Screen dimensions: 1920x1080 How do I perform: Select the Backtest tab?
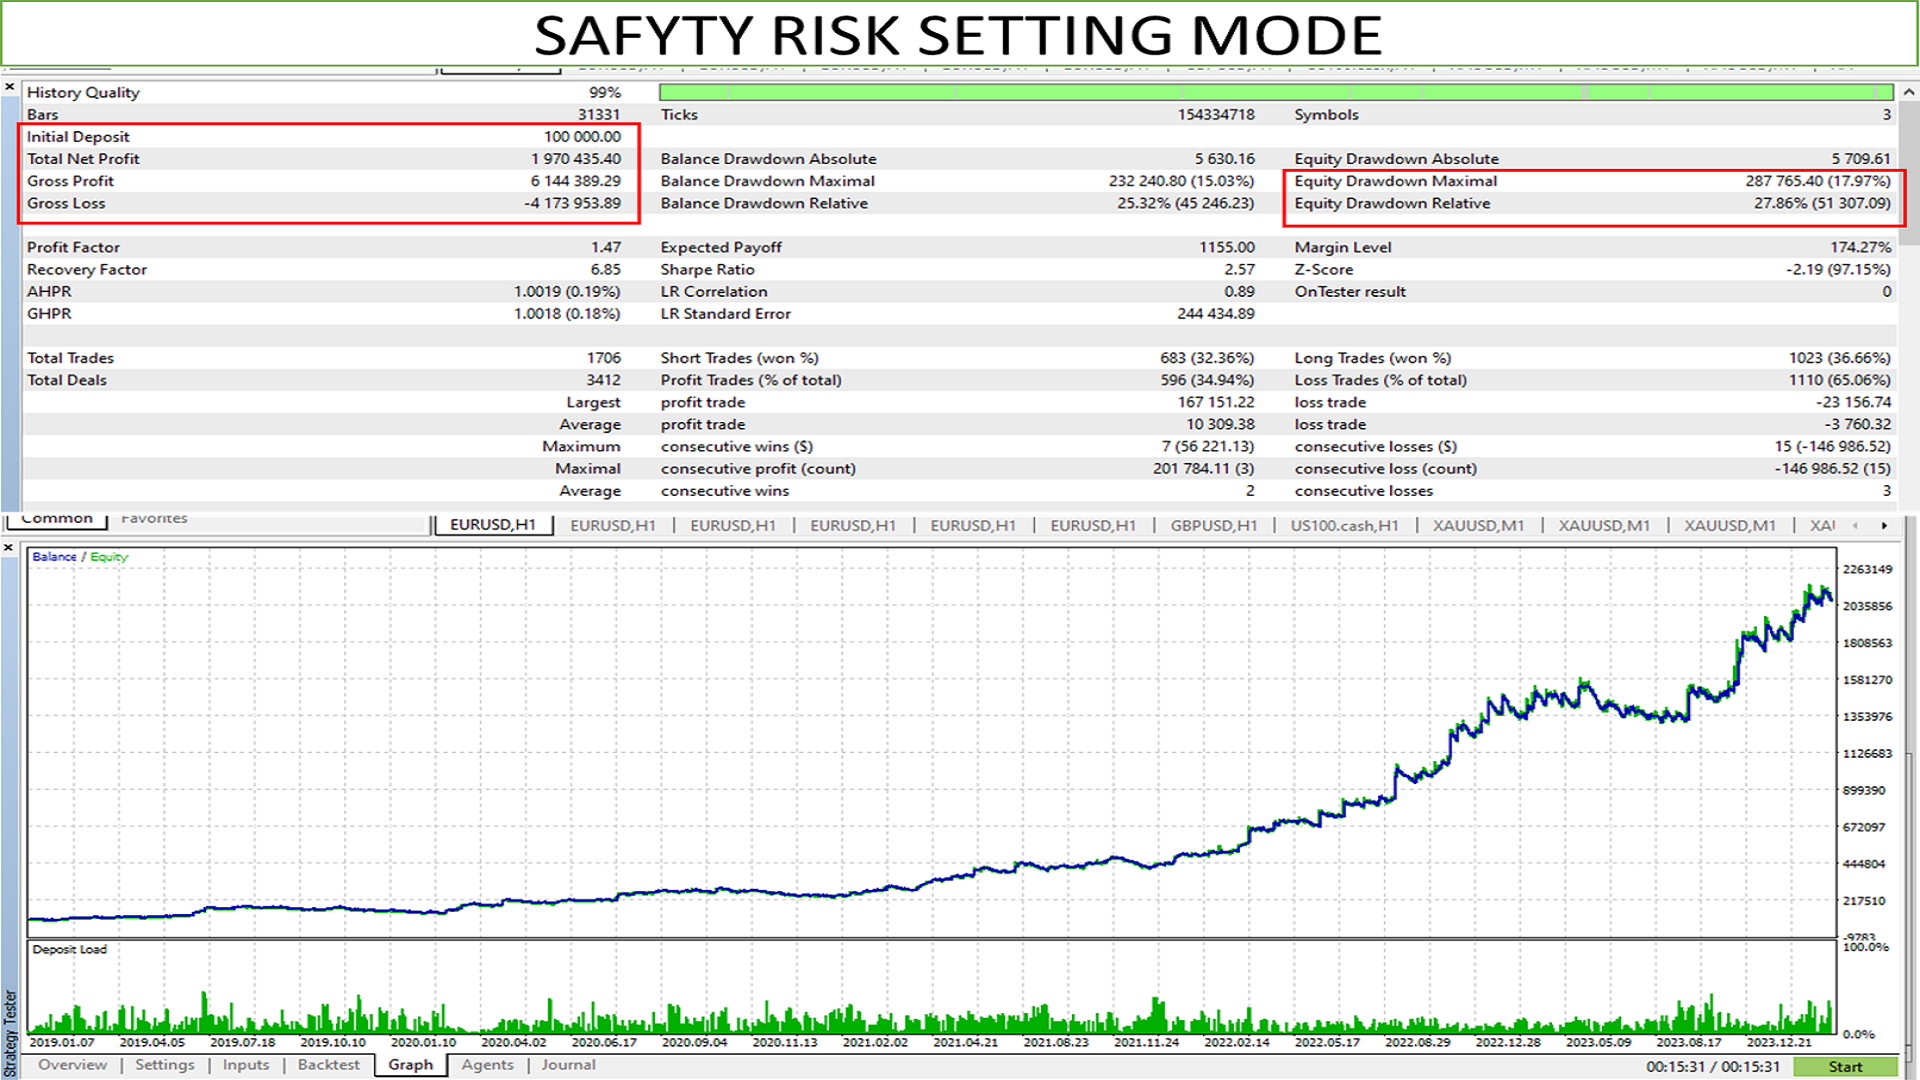click(328, 1065)
